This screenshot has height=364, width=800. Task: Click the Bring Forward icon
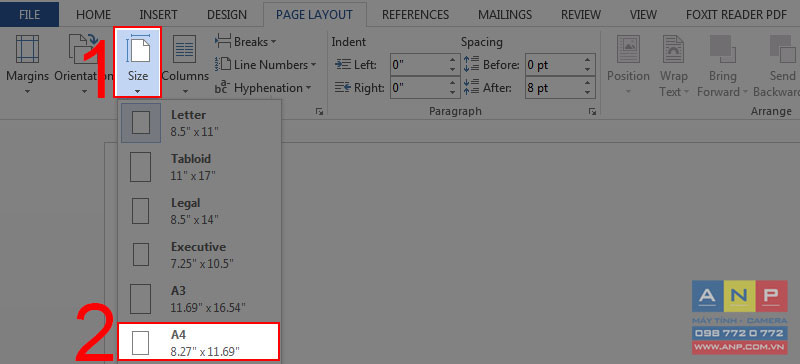coord(722,50)
